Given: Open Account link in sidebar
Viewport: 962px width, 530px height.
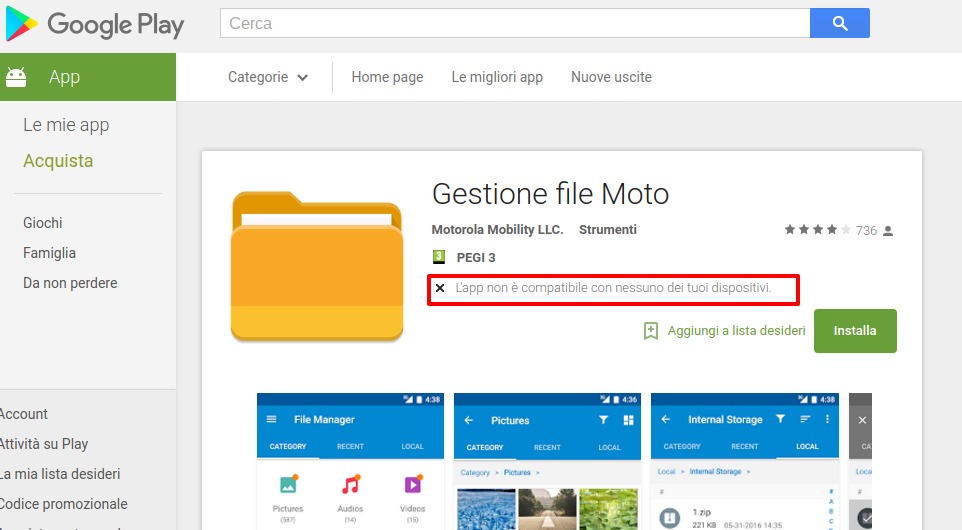Looking at the screenshot, I should [23, 414].
